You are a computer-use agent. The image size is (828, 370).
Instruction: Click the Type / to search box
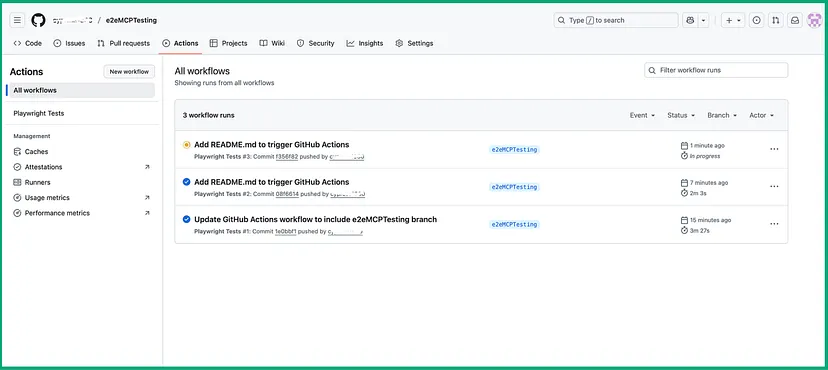(616, 21)
